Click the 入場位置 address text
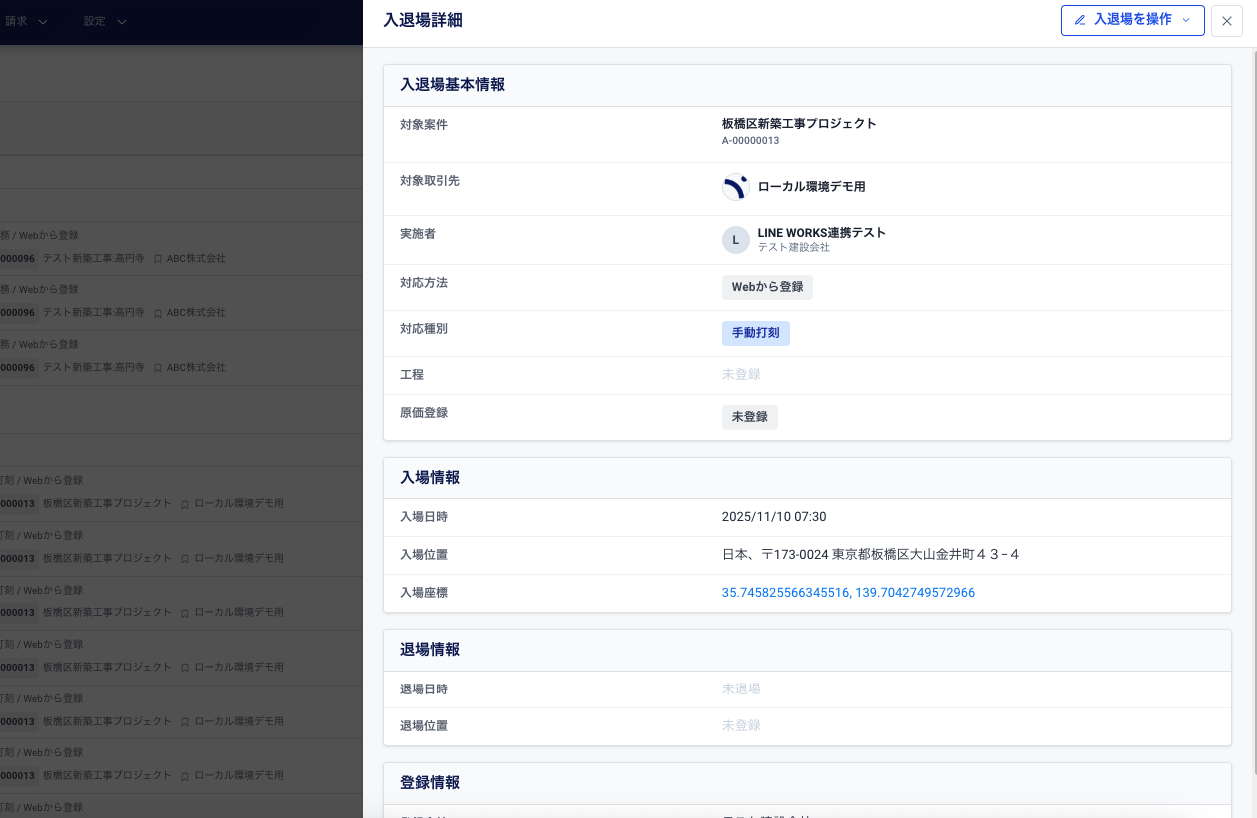Screen dimensions: 1257x818 [870, 555]
